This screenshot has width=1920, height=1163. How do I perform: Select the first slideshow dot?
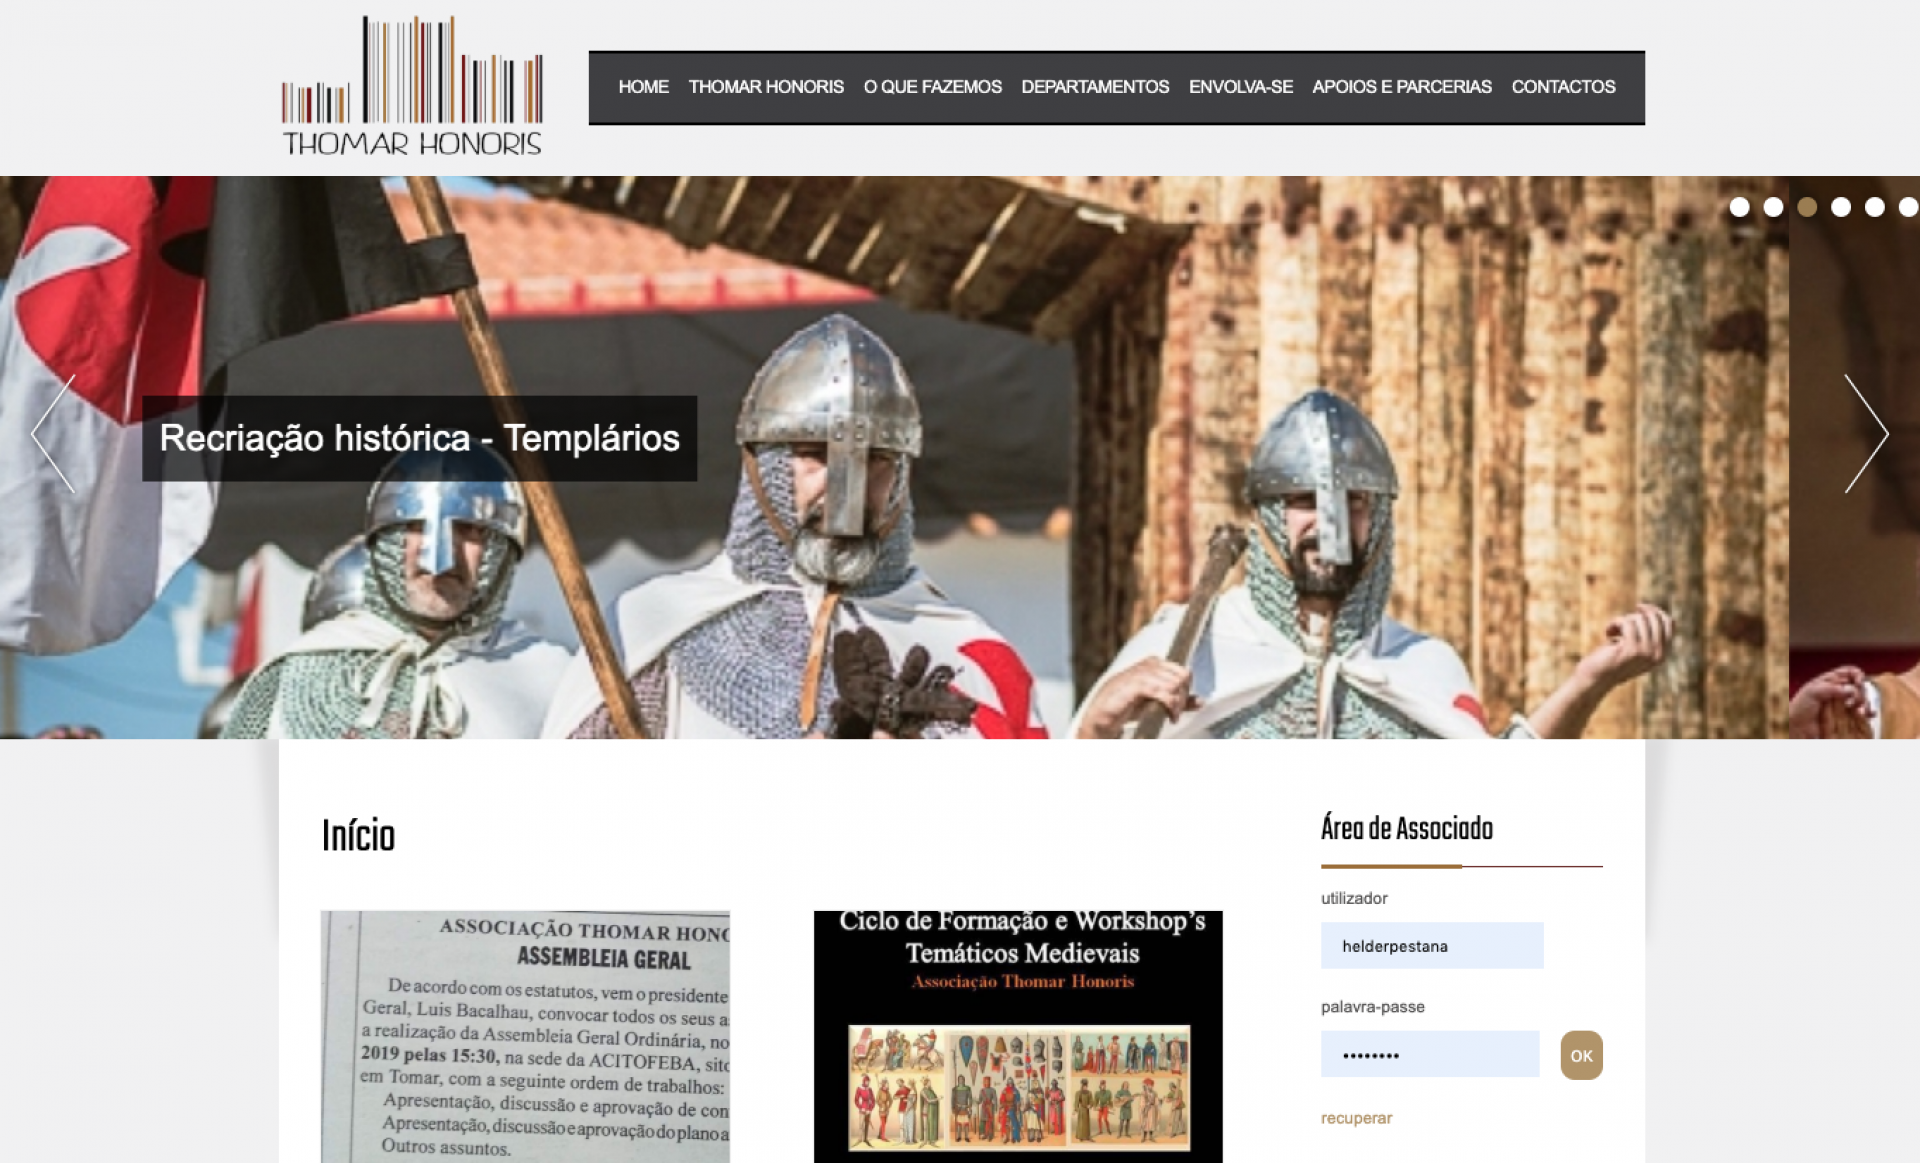point(1739,207)
